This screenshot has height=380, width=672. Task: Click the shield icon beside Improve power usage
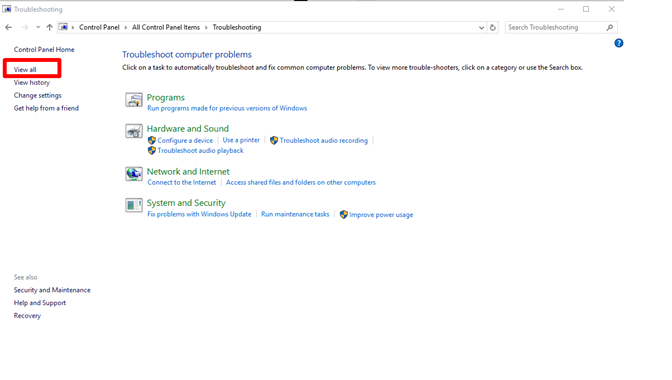344,215
